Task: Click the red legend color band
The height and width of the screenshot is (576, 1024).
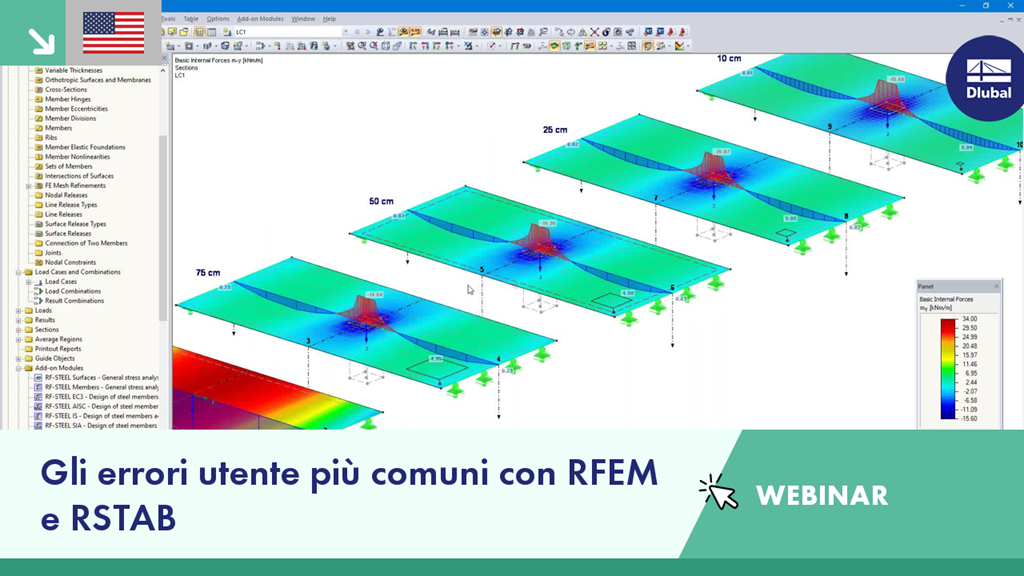Action: coord(948,328)
